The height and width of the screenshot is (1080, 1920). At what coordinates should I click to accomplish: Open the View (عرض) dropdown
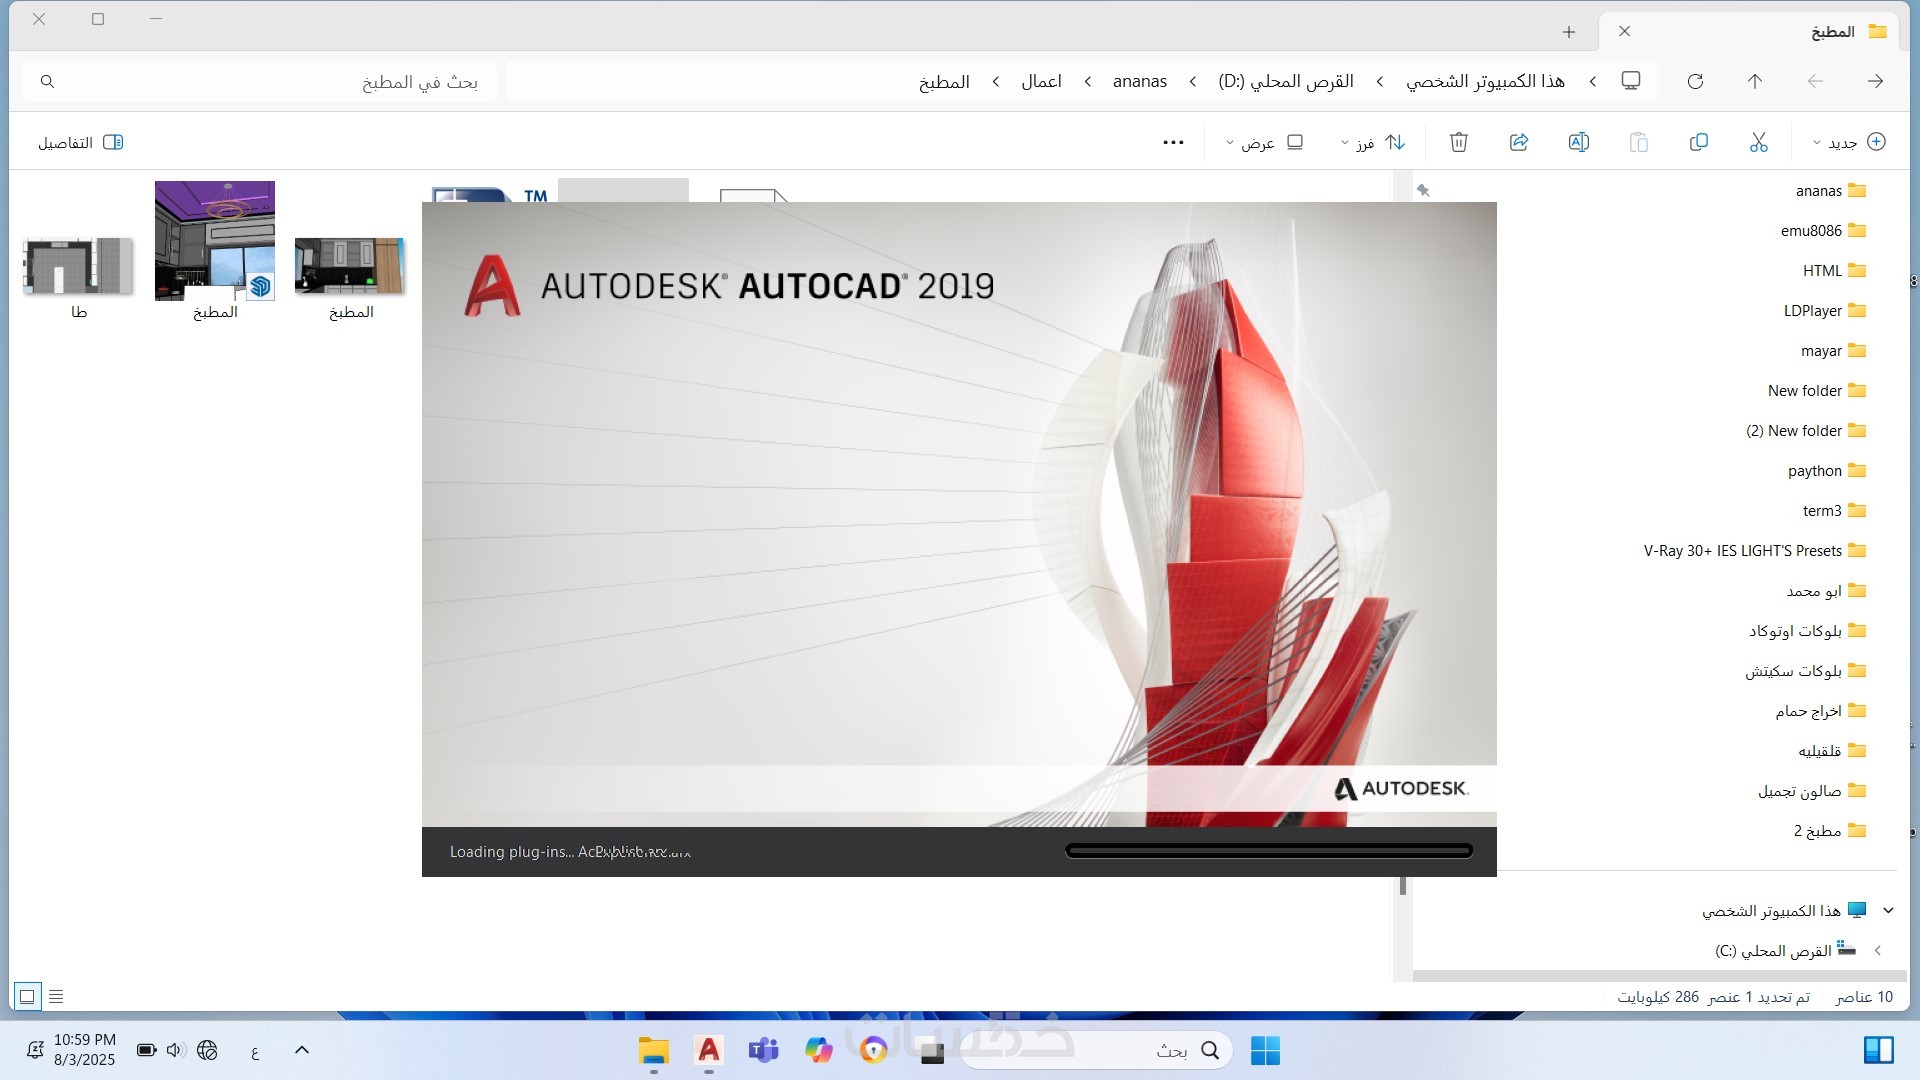pyautogui.click(x=1264, y=142)
